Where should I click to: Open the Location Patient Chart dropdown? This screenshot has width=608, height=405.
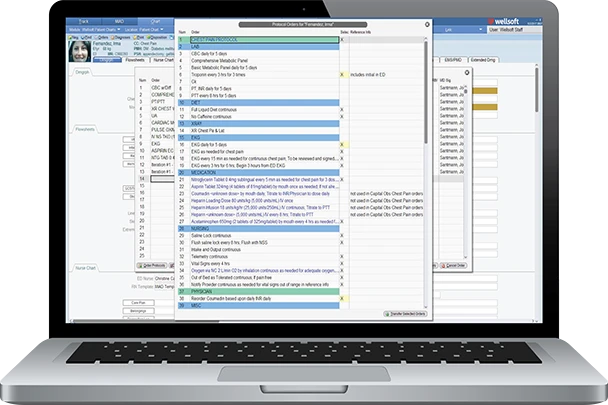pyautogui.click(x=143, y=30)
